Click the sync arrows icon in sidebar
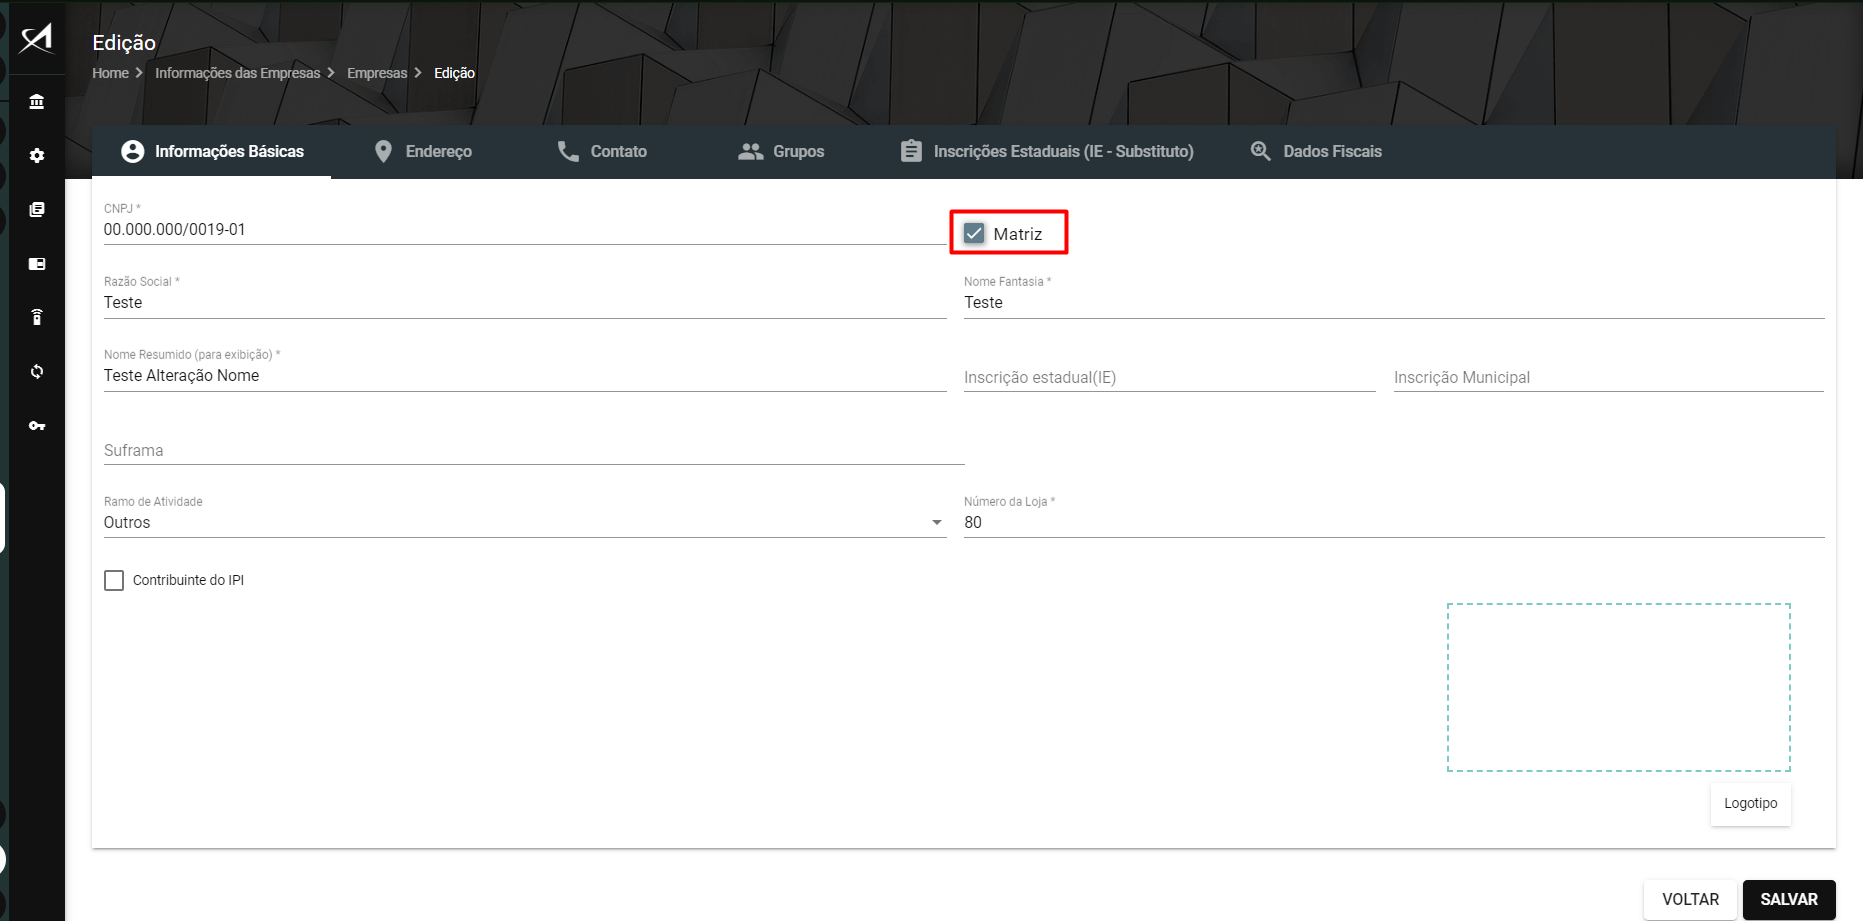 tap(37, 372)
